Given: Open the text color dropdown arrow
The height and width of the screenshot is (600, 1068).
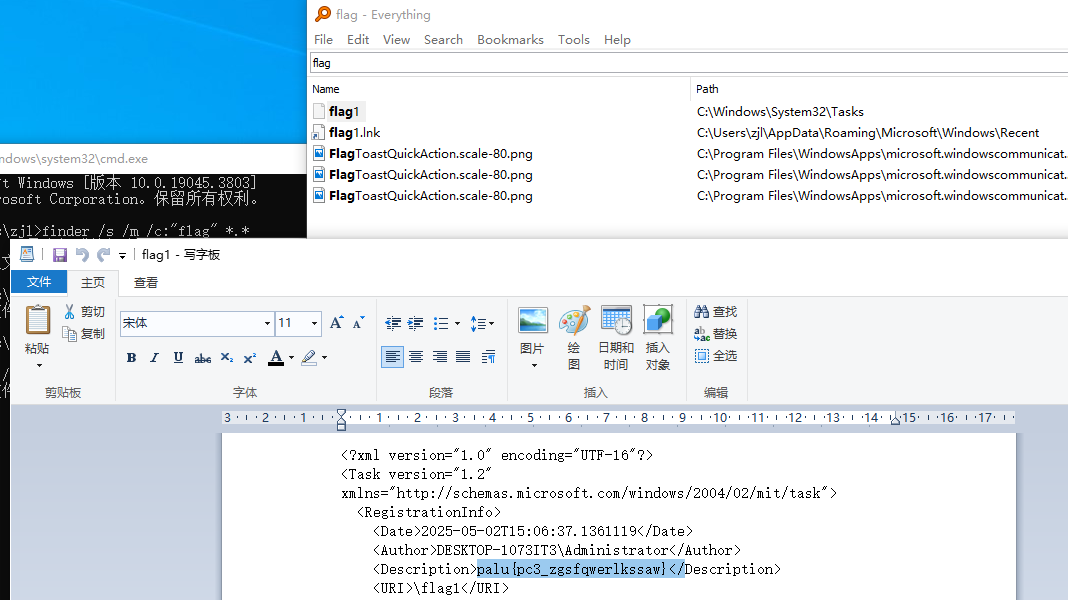Looking at the screenshot, I should (292, 358).
